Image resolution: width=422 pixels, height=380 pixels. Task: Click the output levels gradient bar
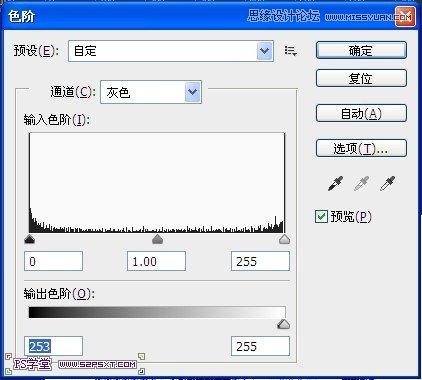tap(157, 312)
